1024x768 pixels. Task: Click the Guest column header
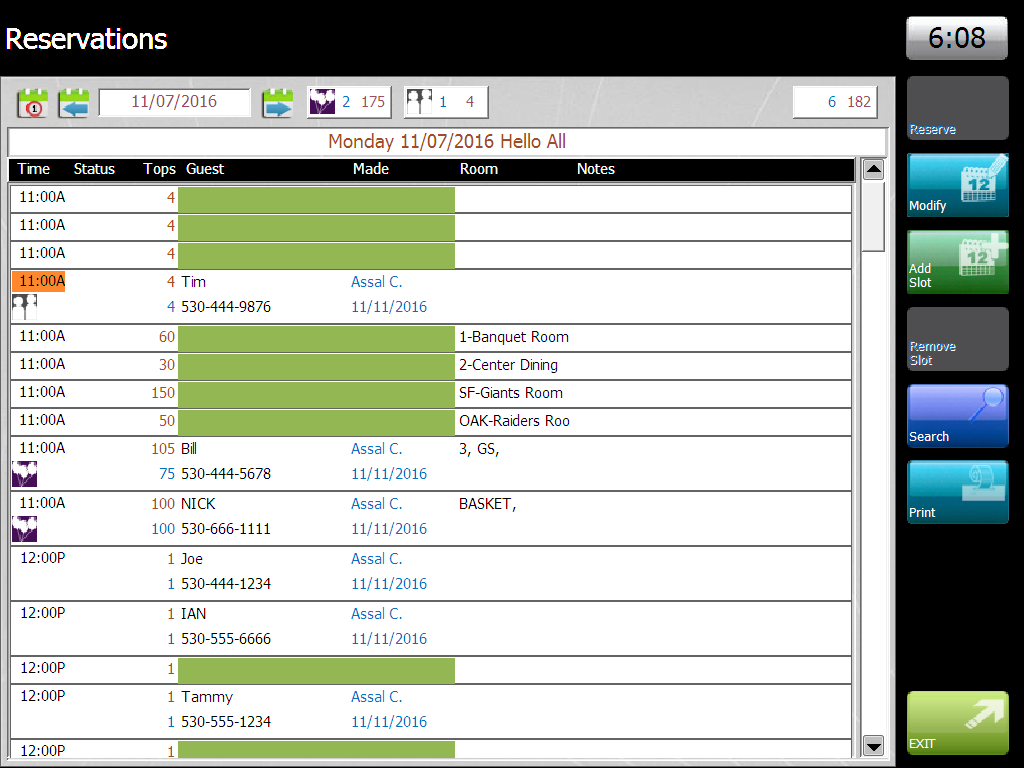[x=204, y=169]
